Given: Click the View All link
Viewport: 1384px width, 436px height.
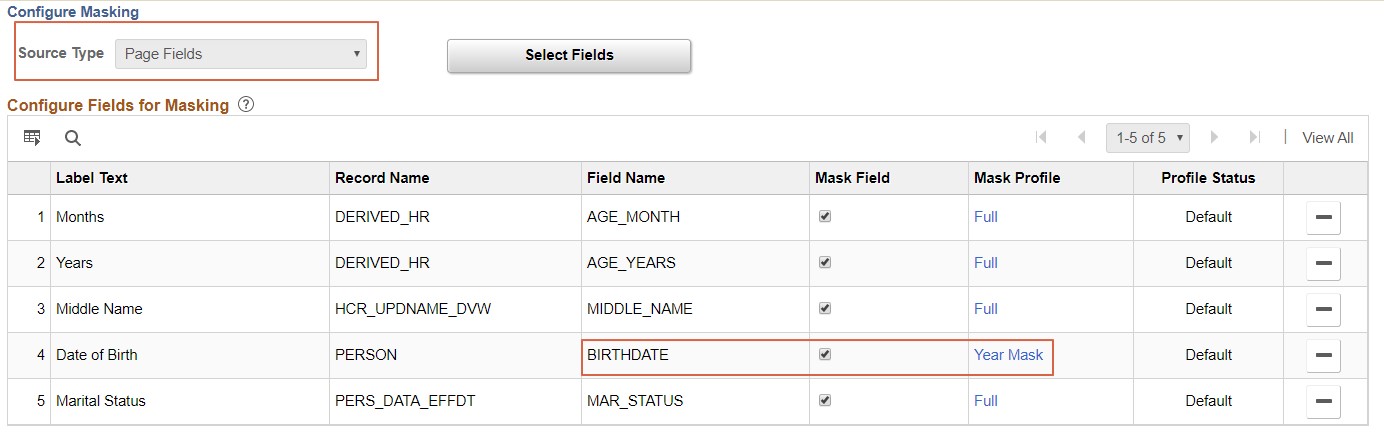Looking at the screenshot, I should 1327,138.
